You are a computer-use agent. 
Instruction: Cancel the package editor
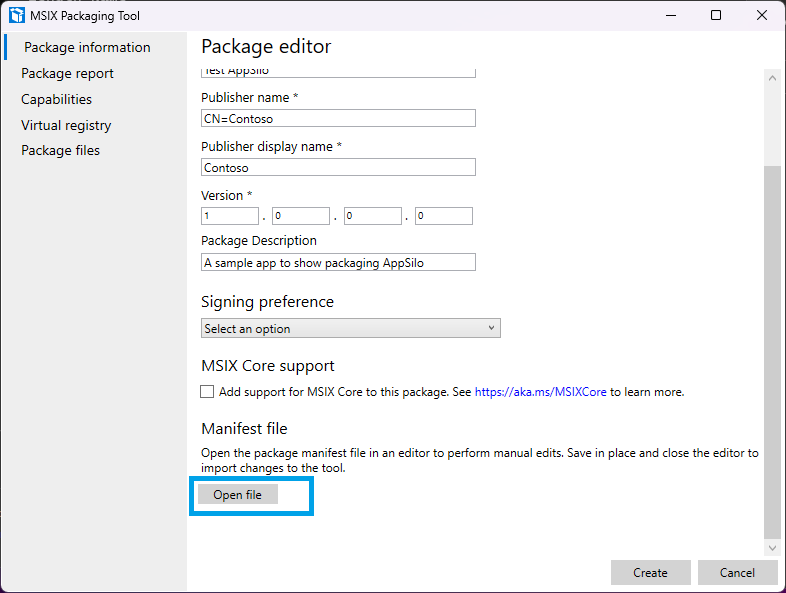[x=737, y=572]
